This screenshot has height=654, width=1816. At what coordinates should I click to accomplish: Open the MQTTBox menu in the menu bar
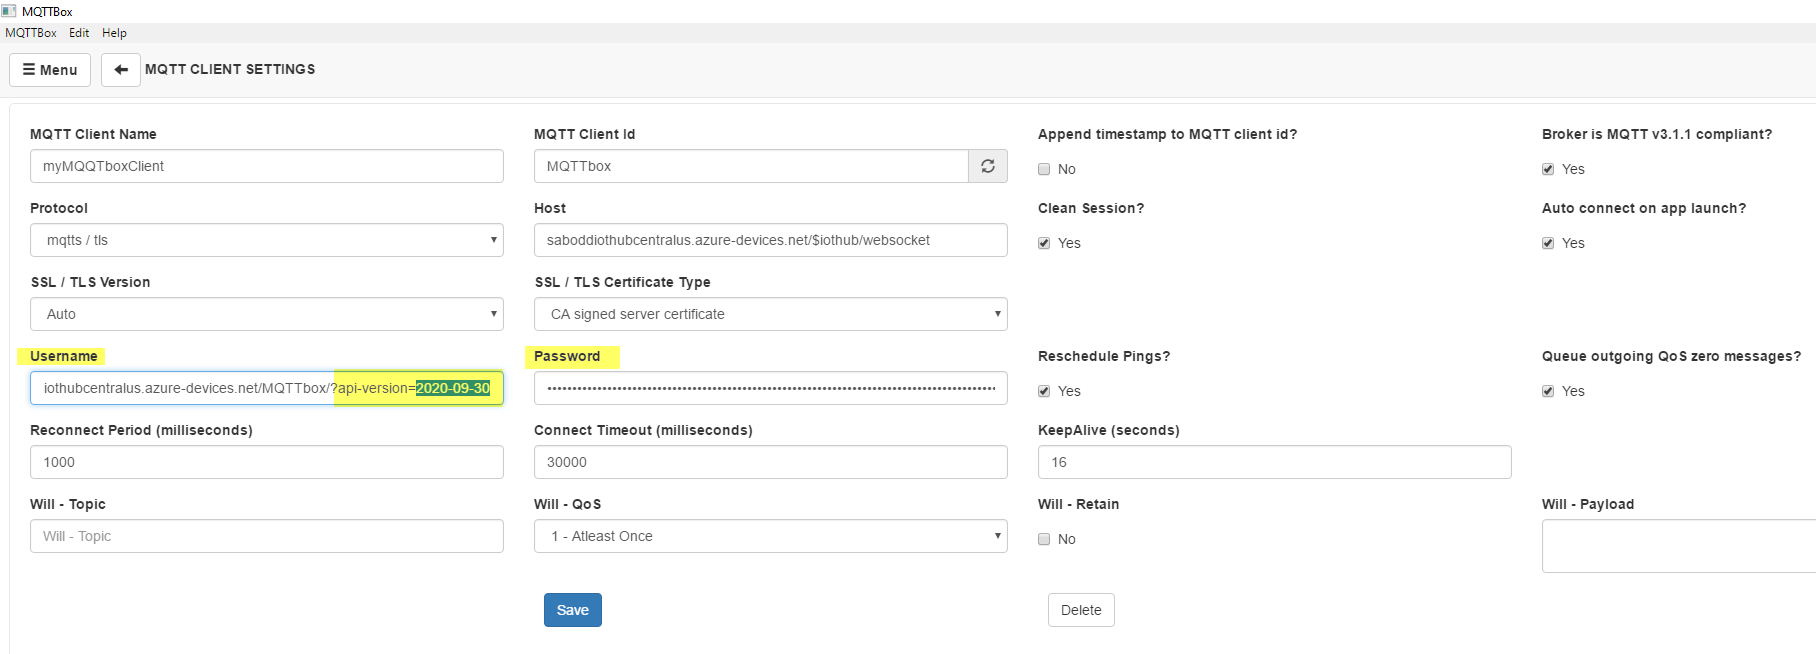tap(31, 33)
